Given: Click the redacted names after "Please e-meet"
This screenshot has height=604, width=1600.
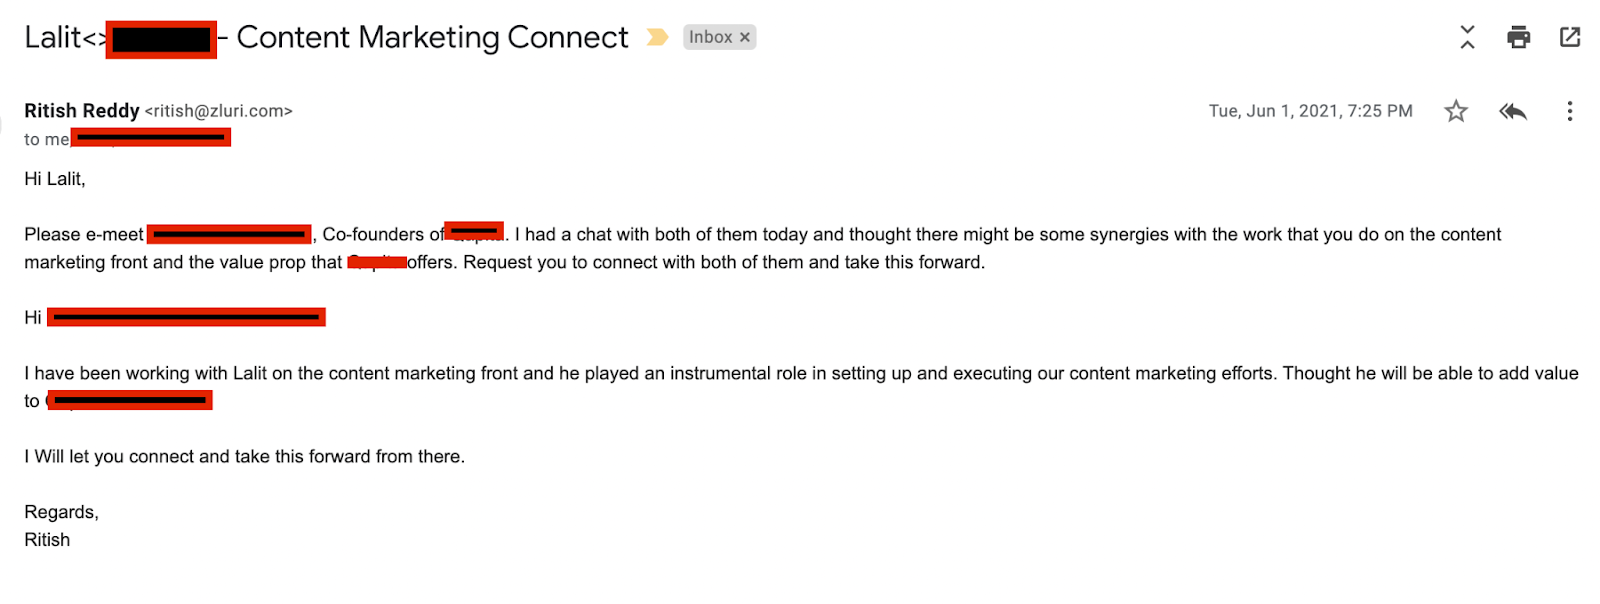Looking at the screenshot, I should [x=229, y=234].
